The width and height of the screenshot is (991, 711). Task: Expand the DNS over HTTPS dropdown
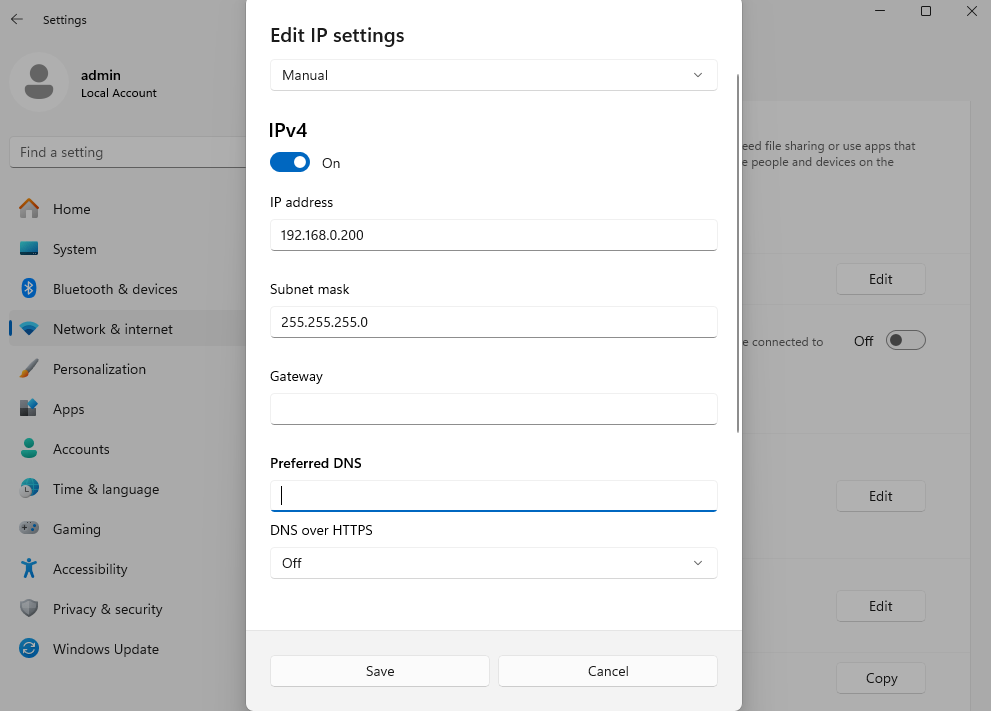[494, 563]
